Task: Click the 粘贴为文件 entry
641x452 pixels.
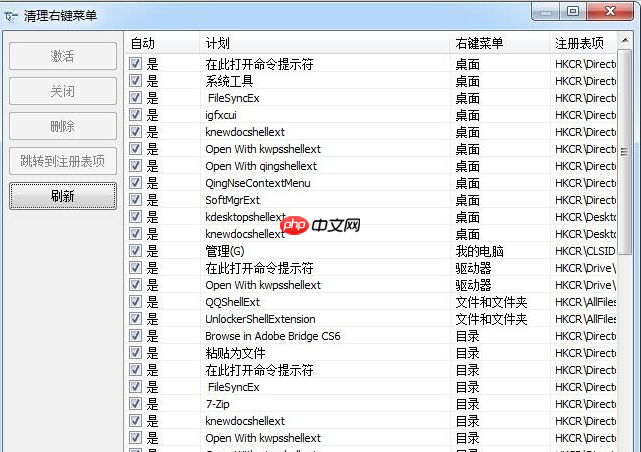Action: click(235, 353)
